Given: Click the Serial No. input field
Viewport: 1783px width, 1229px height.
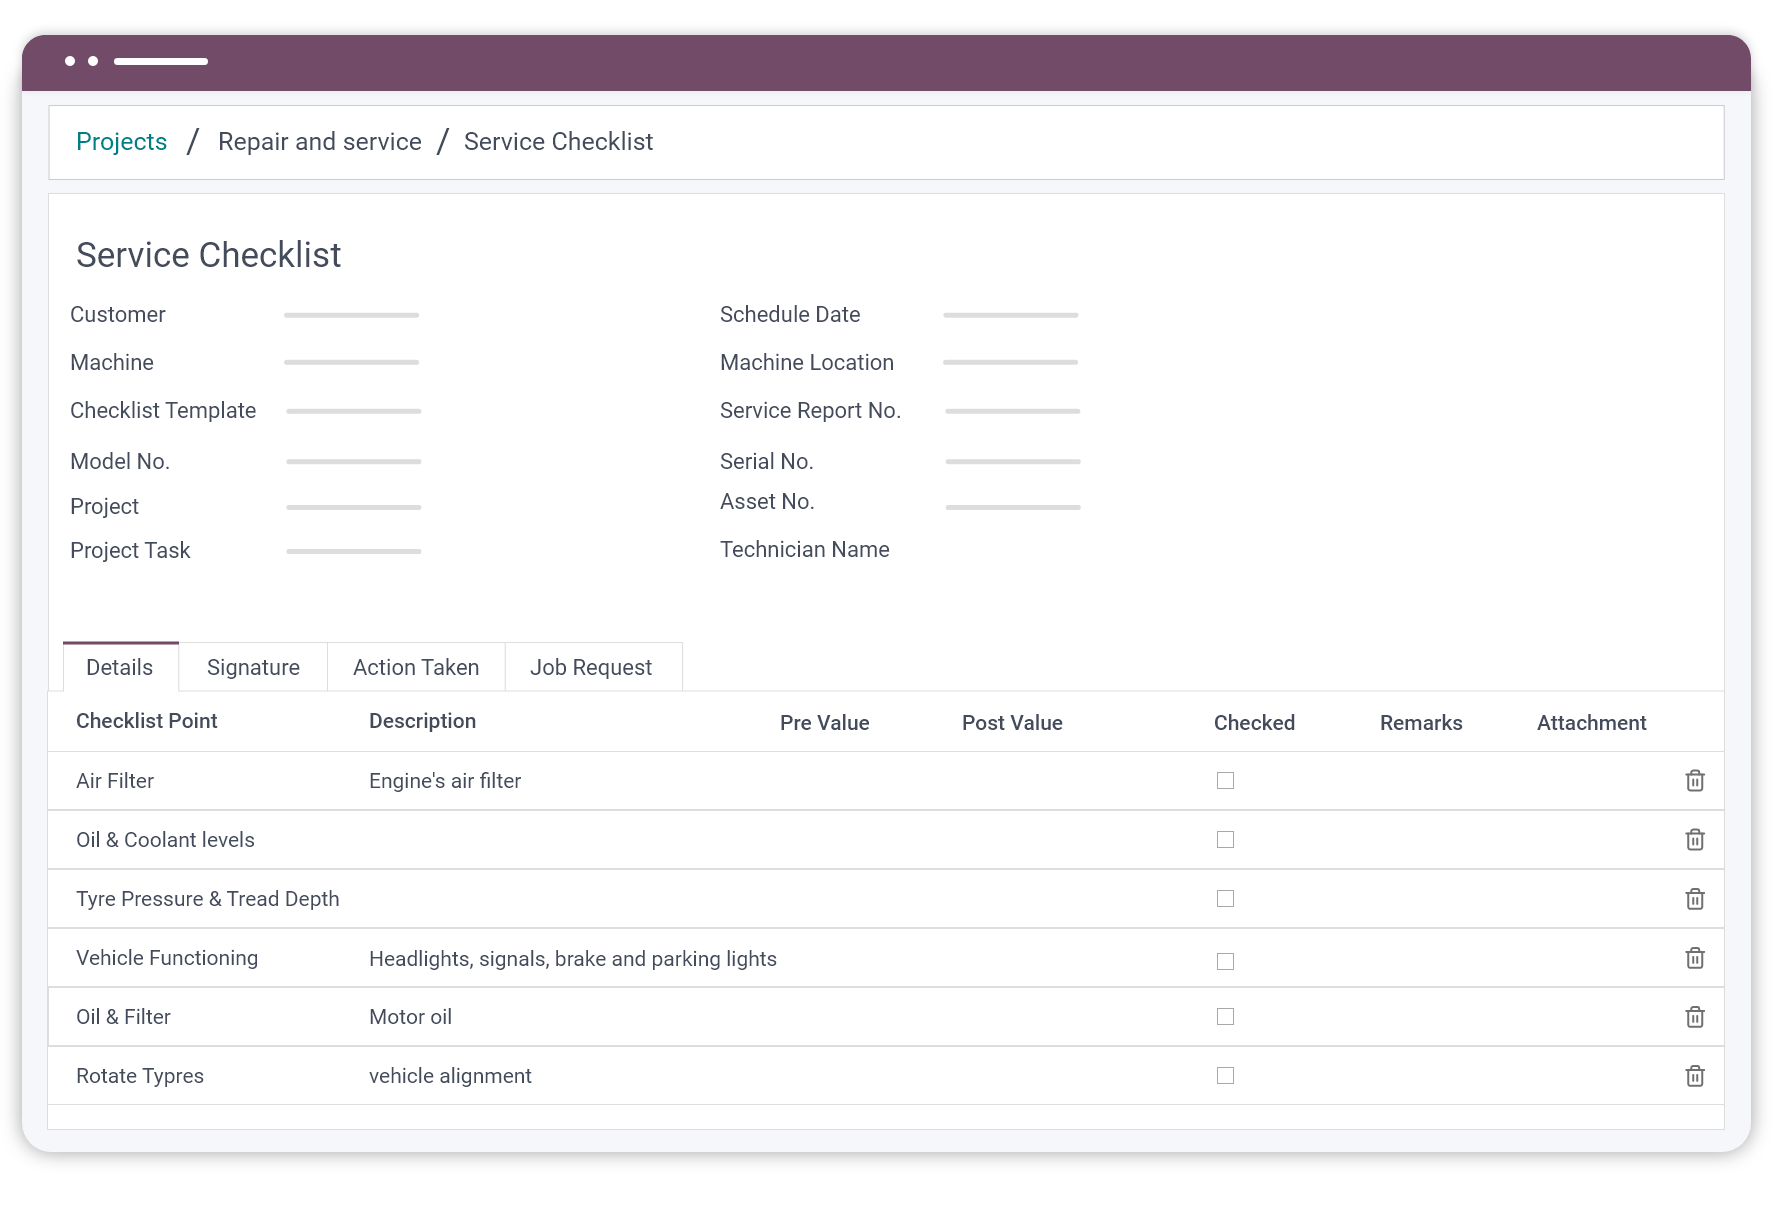Looking at the screenshot, I should point(1013,461).
